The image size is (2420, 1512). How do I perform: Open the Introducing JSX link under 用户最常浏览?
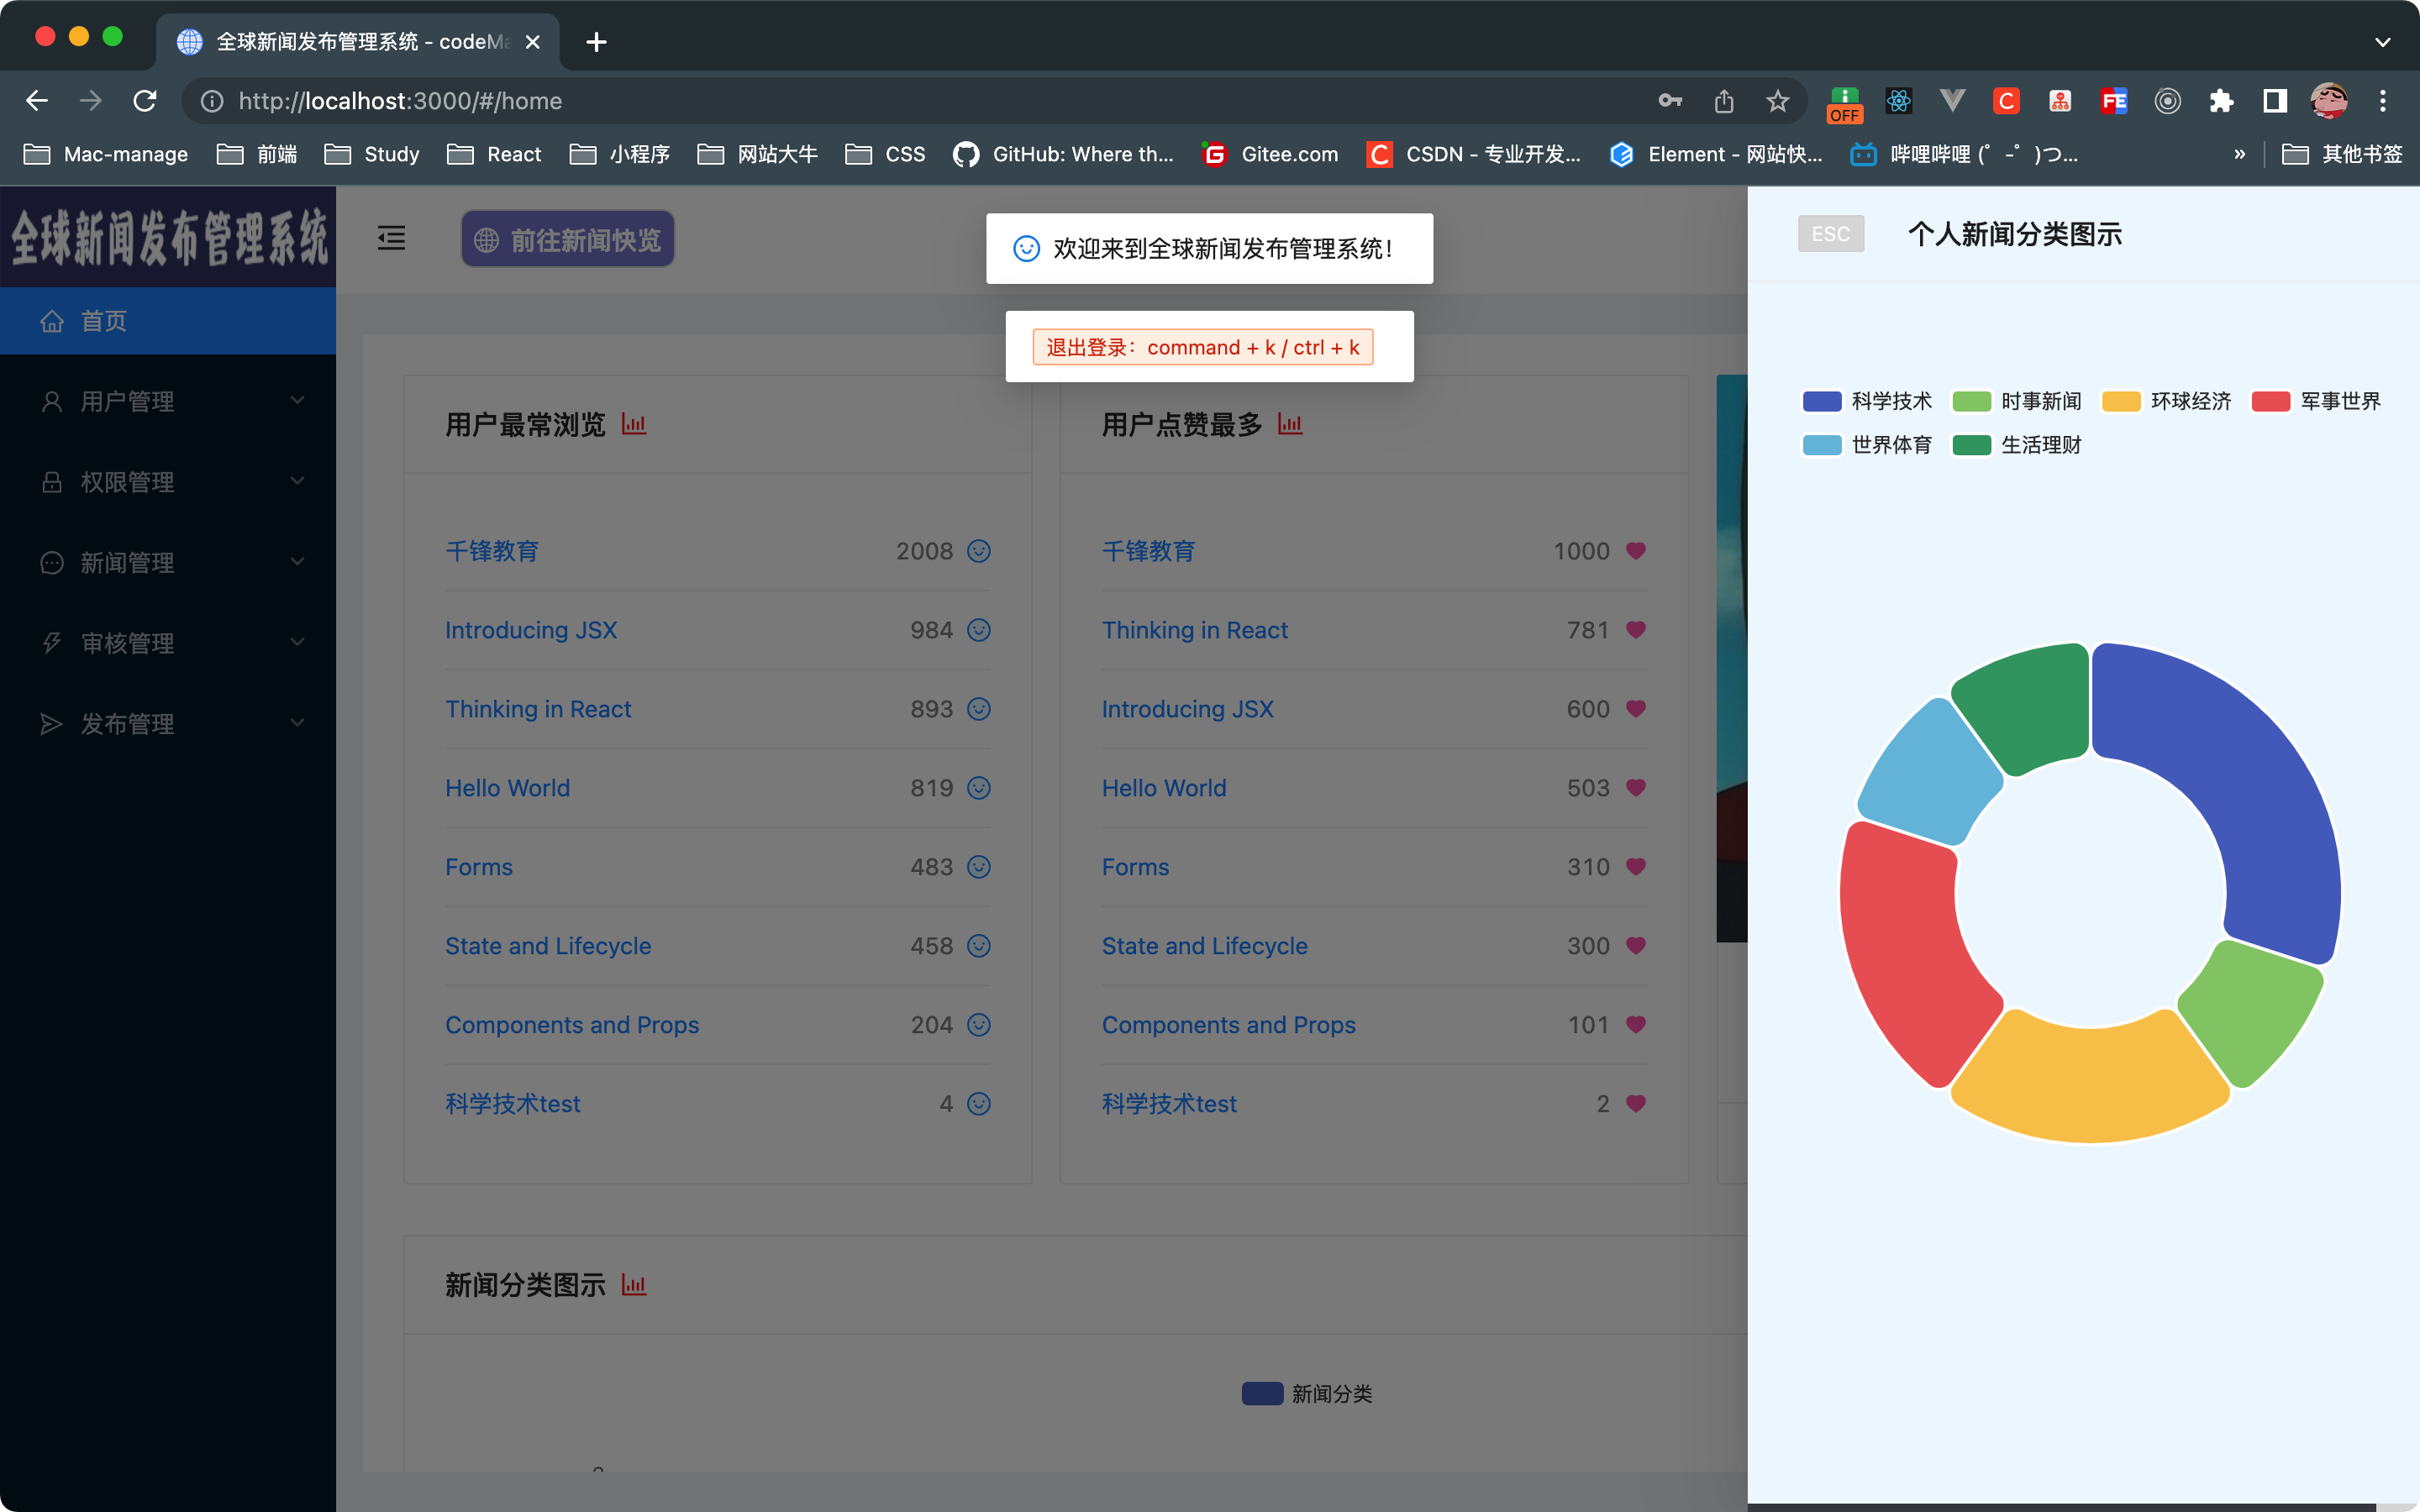[x=531, y=630]
